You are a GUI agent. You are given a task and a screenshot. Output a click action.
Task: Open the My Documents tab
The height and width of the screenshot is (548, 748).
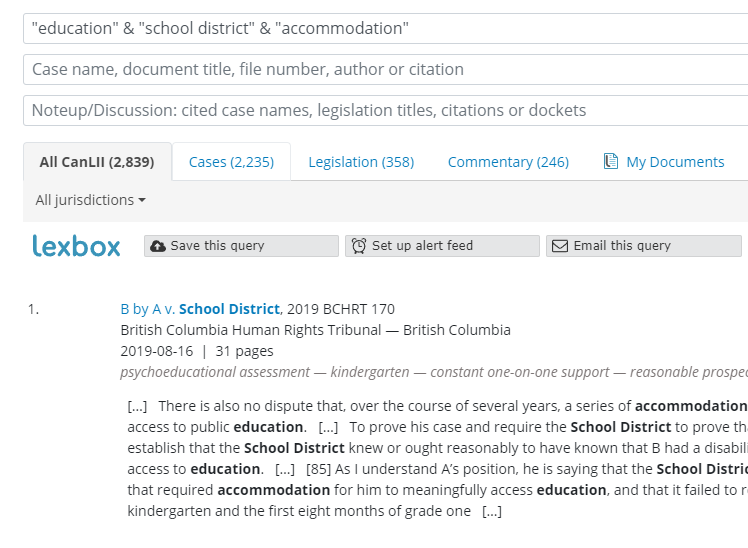pyautogui.click(x=664, y=162)
